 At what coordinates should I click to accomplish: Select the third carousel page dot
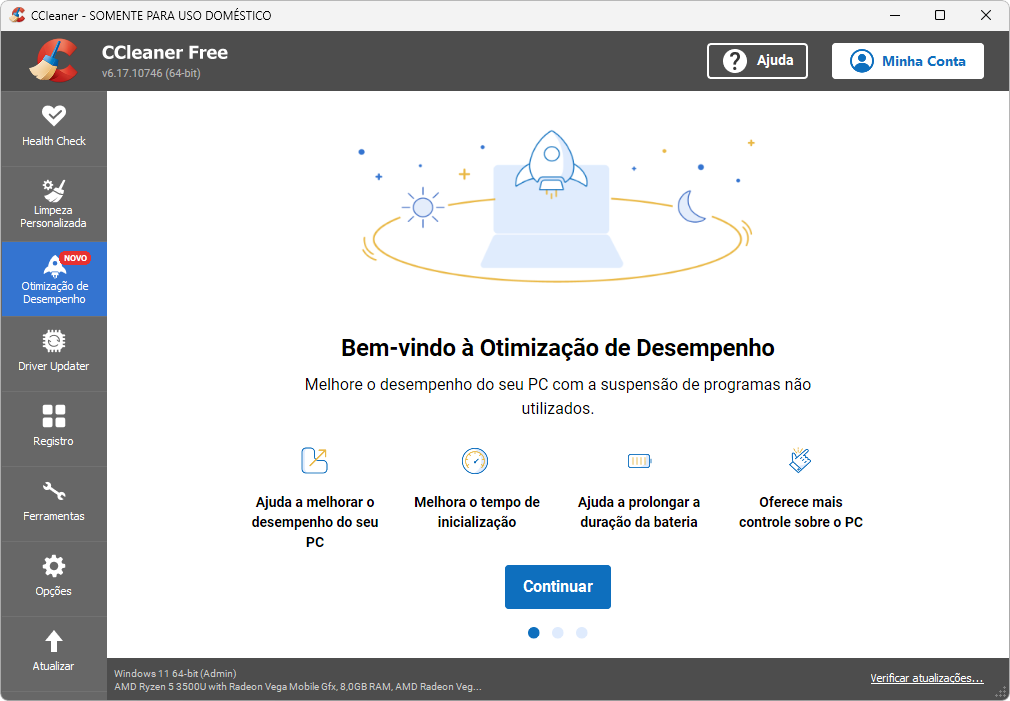(582, 633)
